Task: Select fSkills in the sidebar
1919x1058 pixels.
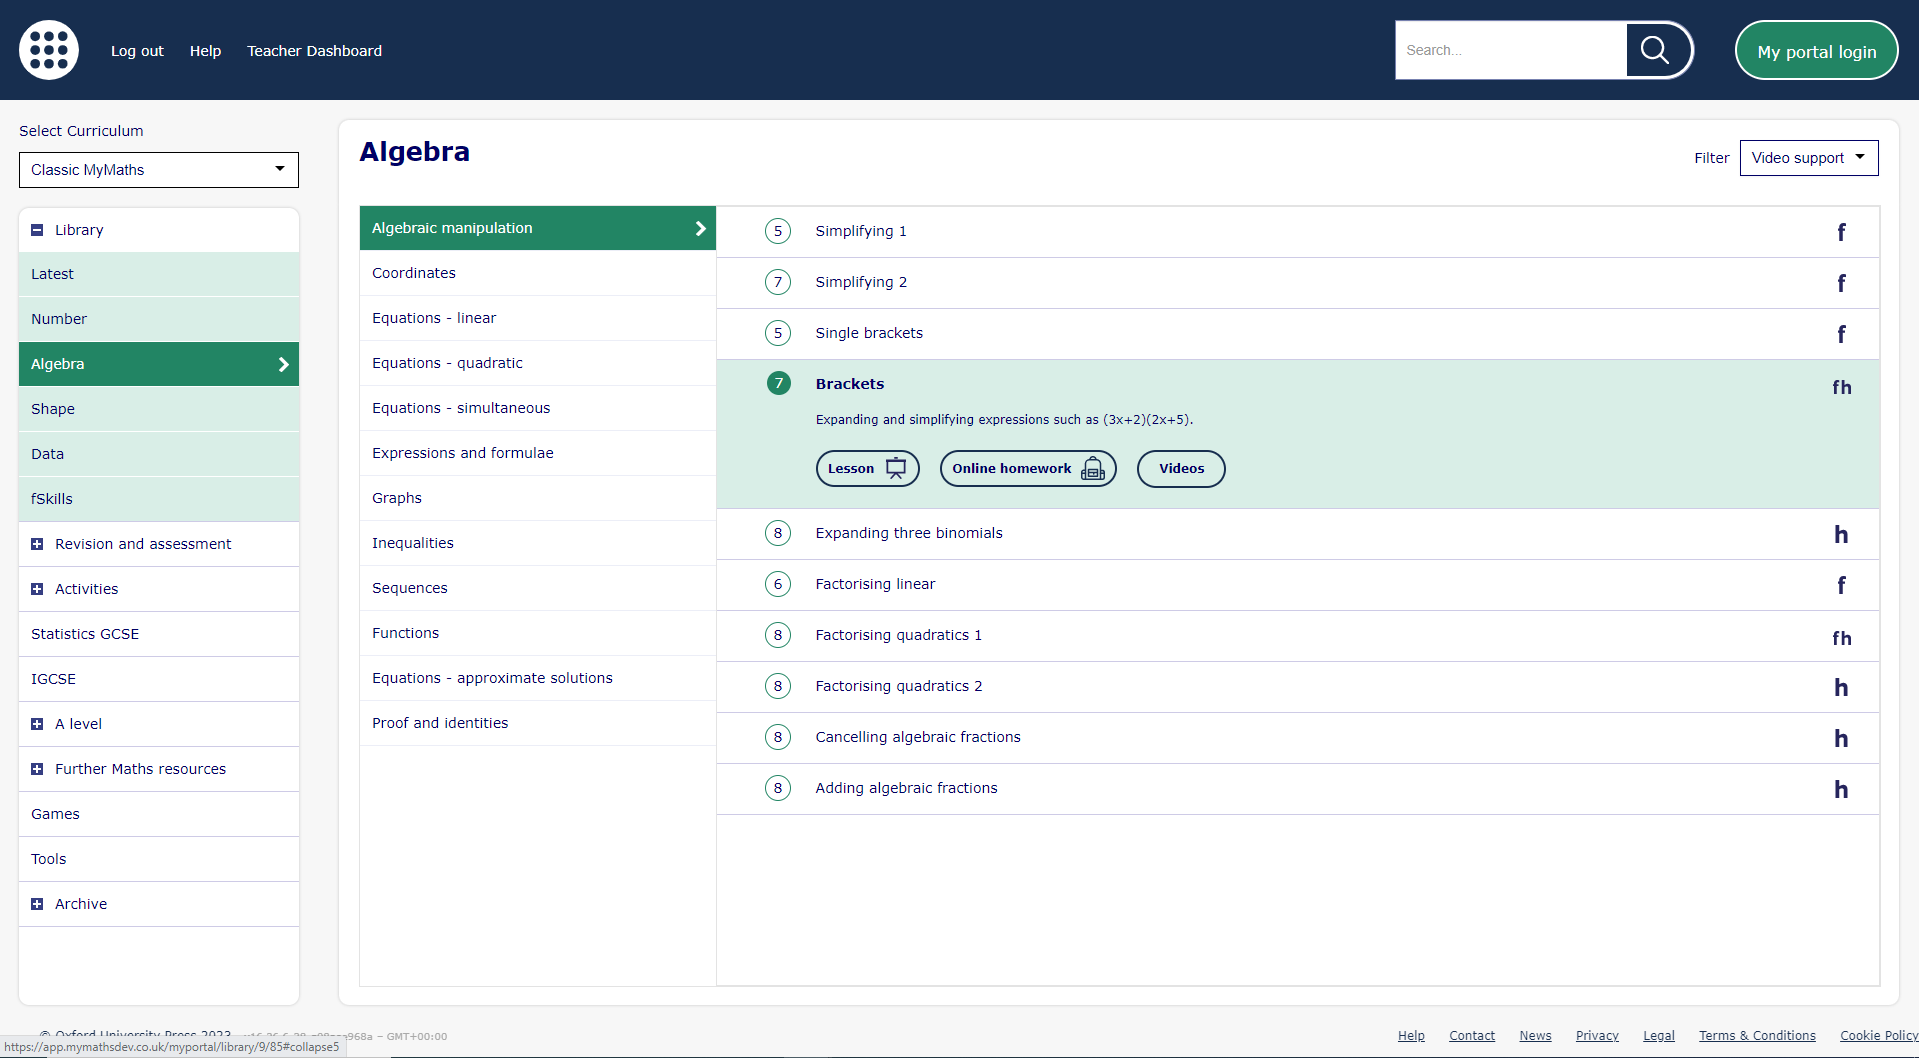Action: [159, 499]
